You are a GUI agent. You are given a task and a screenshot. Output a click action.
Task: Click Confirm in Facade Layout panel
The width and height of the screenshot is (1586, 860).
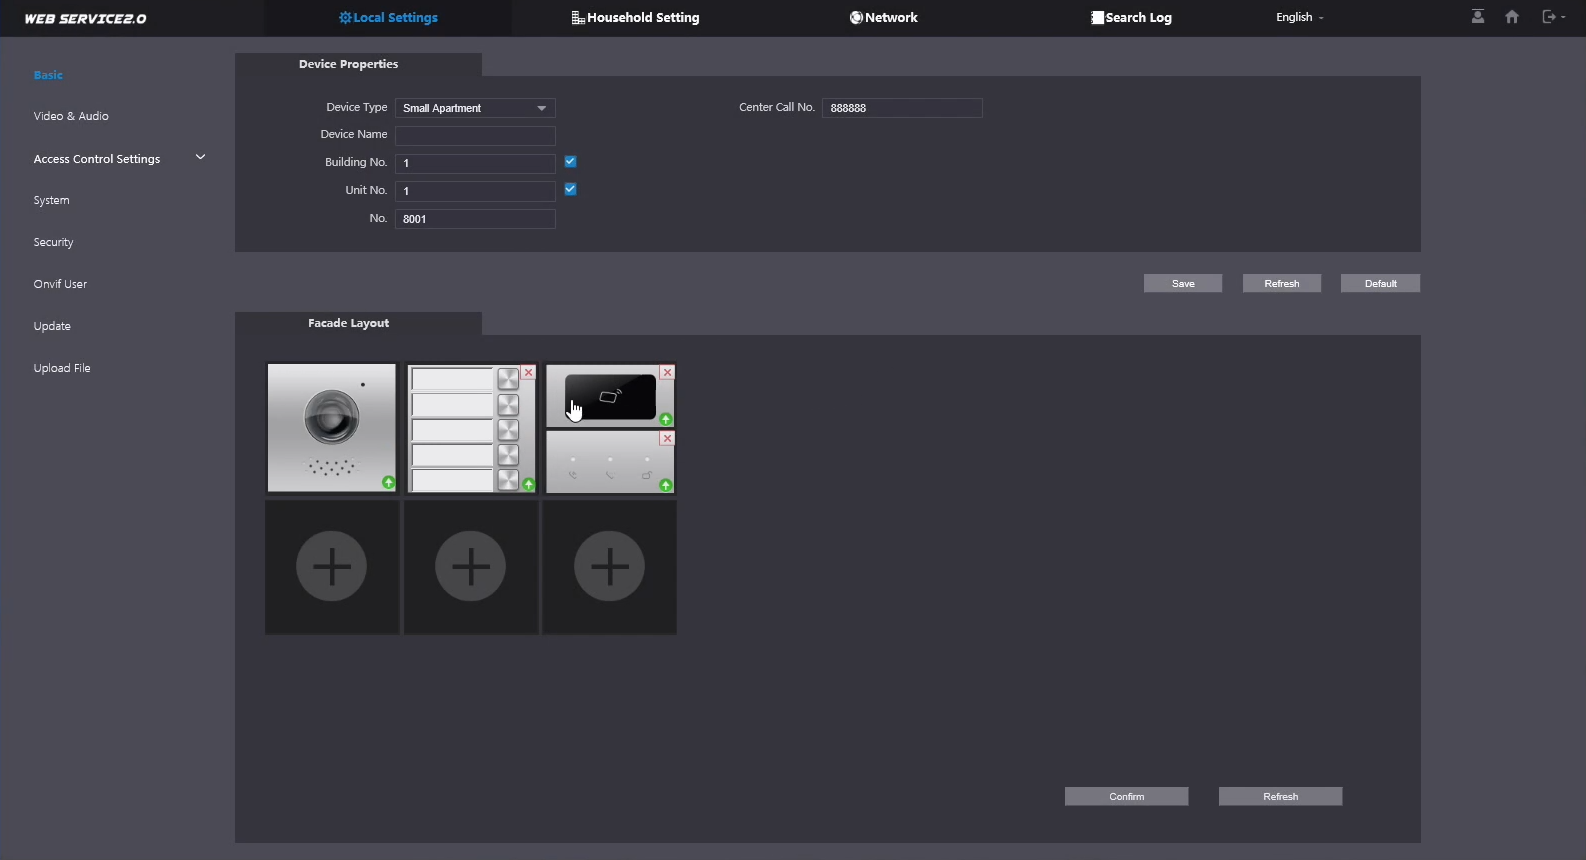click(1126, 796)
